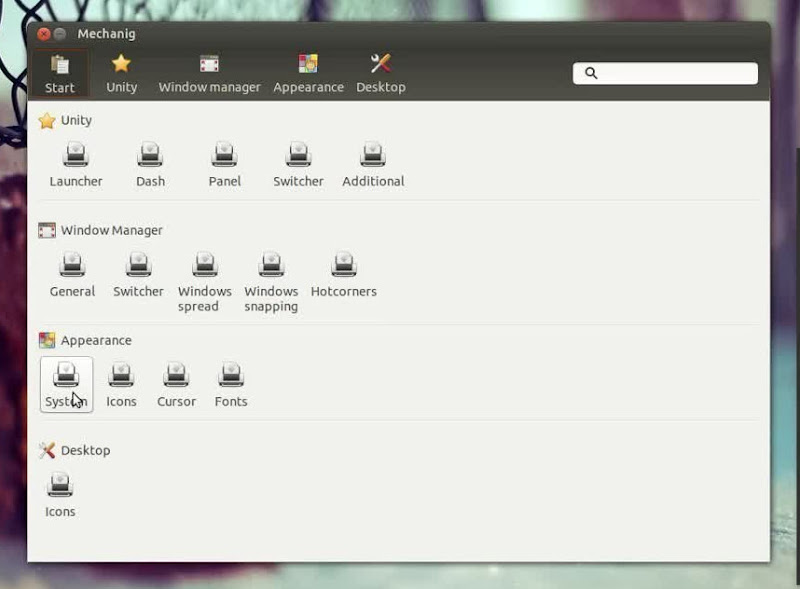Open the Launcher settings under Unity

(x=76, y=165)
